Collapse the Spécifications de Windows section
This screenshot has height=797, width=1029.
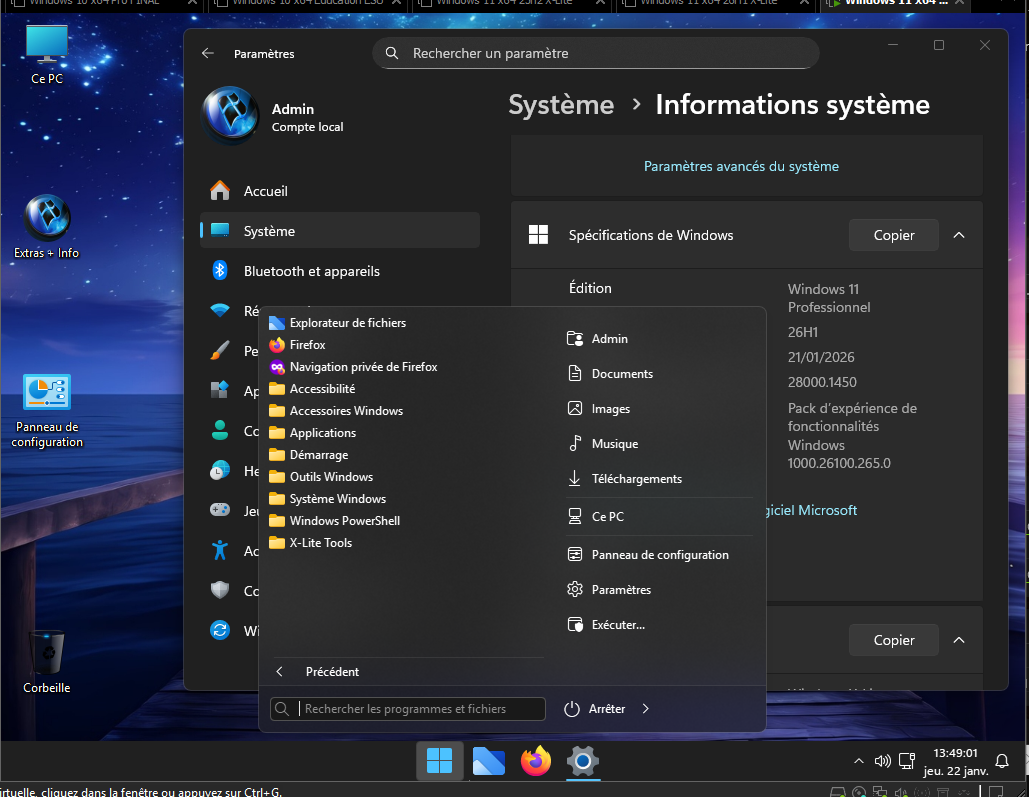point(959,235)
